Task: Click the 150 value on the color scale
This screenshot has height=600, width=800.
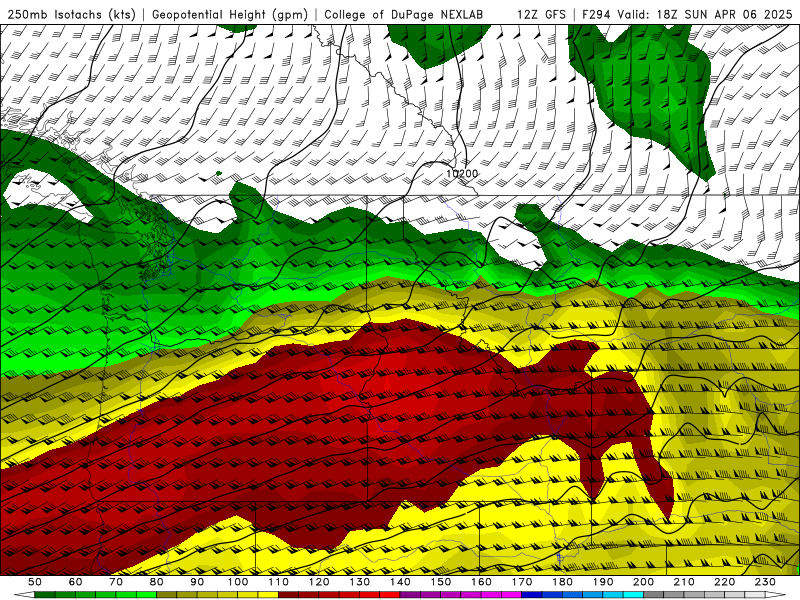Action: point(441,582)
